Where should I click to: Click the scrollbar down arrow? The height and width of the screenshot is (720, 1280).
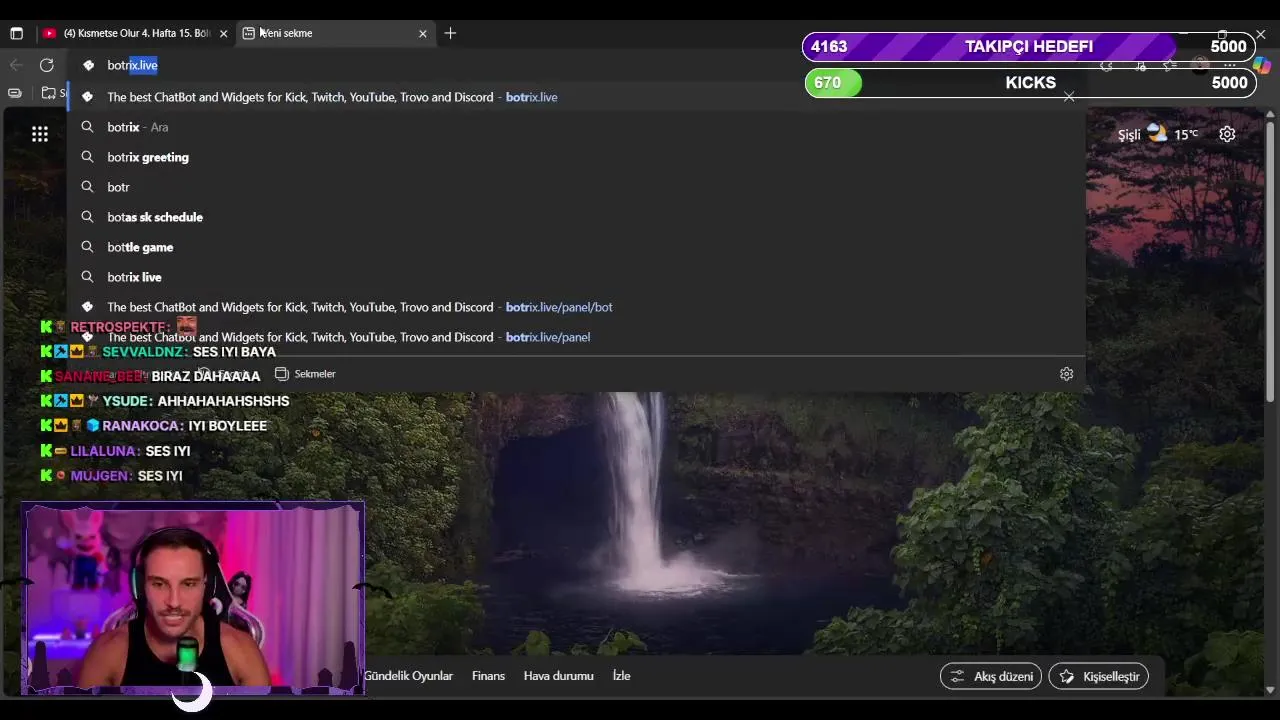point(1271,690)
